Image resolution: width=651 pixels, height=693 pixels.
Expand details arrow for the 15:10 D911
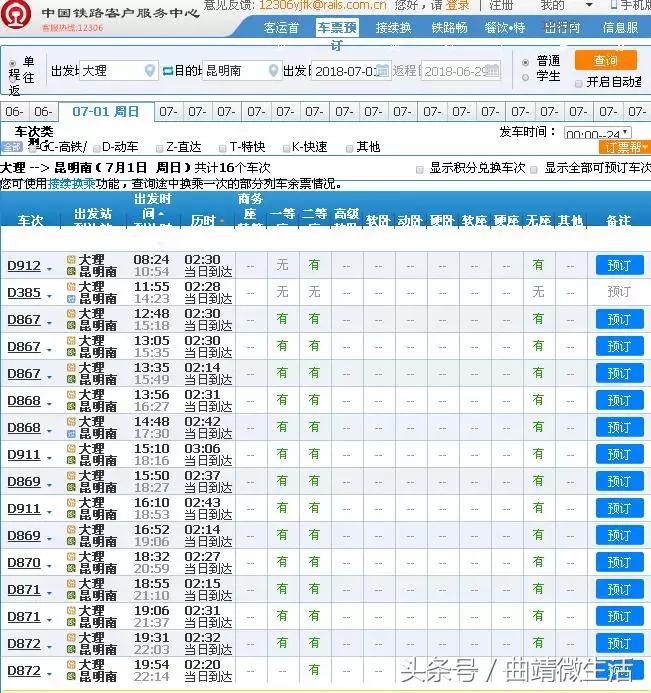(x=49, y=458)
